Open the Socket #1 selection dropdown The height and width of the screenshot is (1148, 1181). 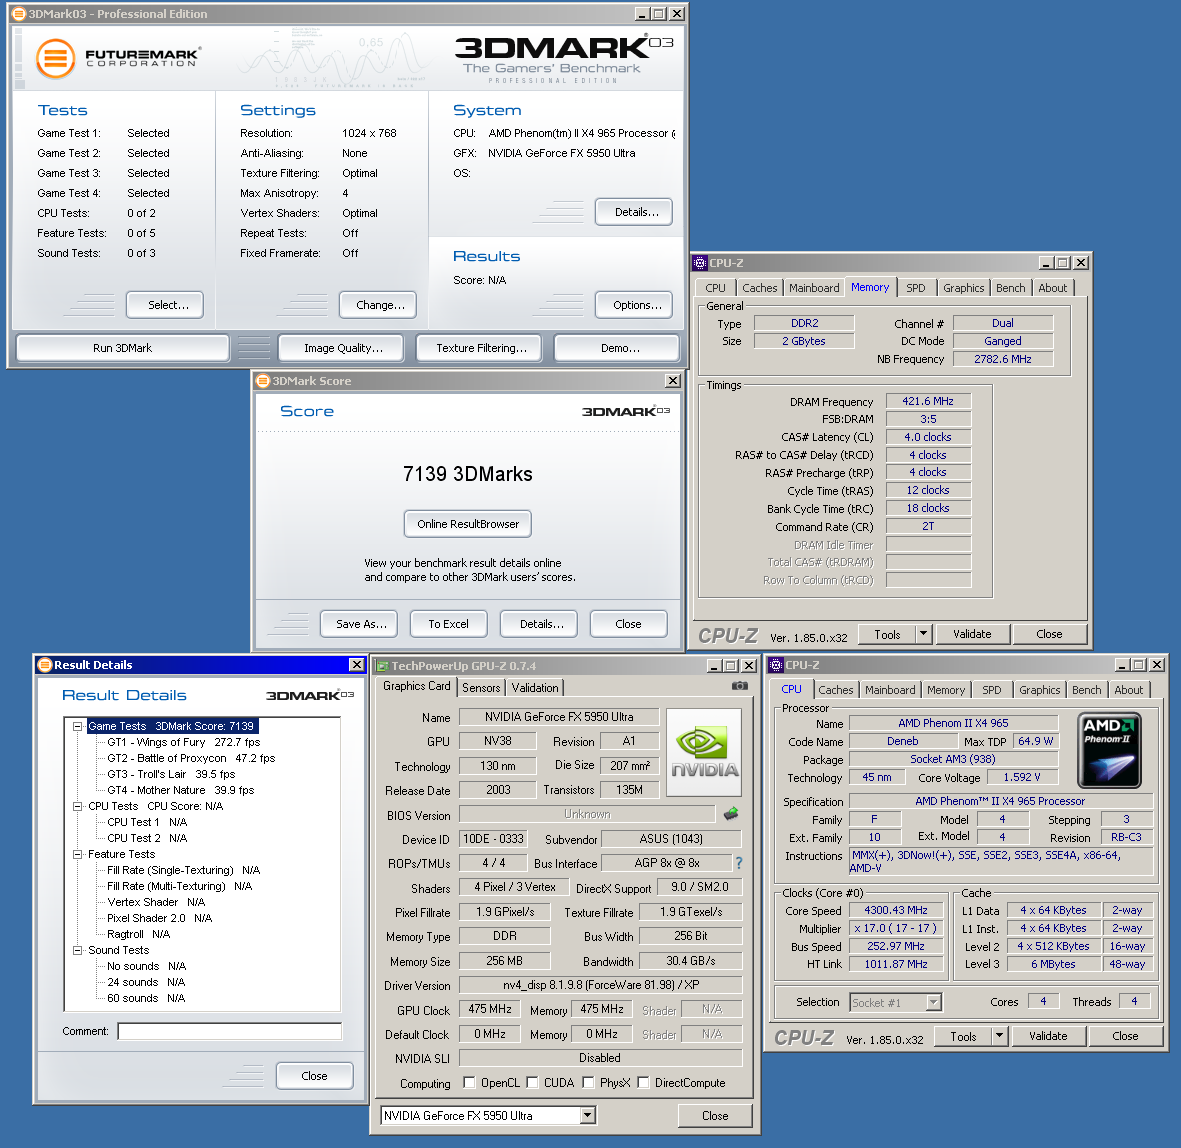coord(933,1002)
